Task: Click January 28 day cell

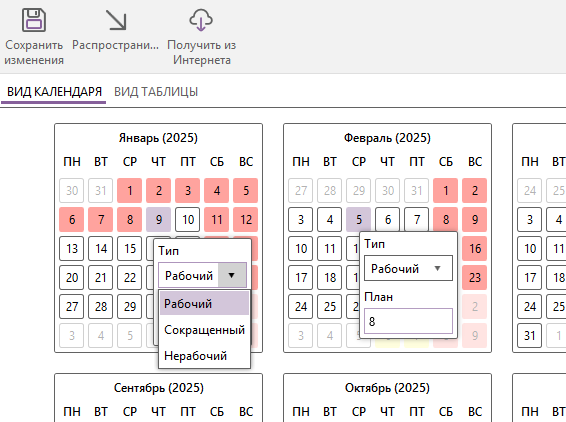Action: pos(101,306)
